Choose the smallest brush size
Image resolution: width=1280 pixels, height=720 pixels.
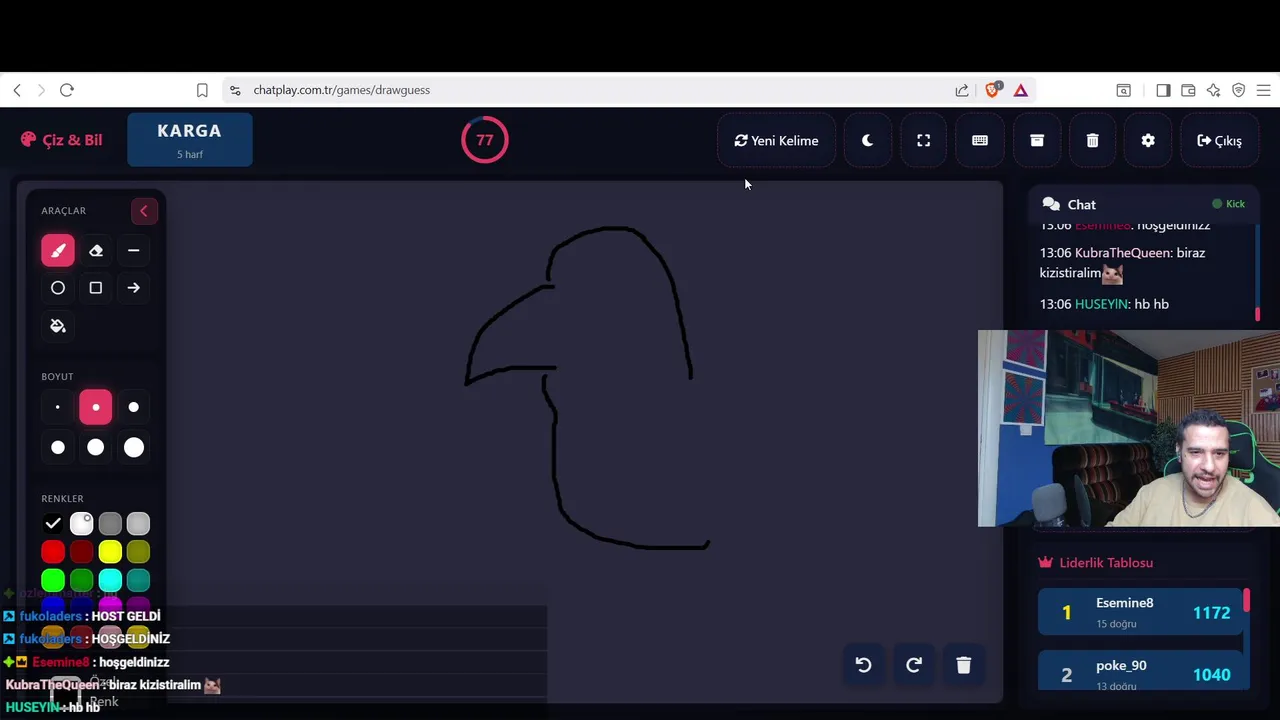[58, 407]
